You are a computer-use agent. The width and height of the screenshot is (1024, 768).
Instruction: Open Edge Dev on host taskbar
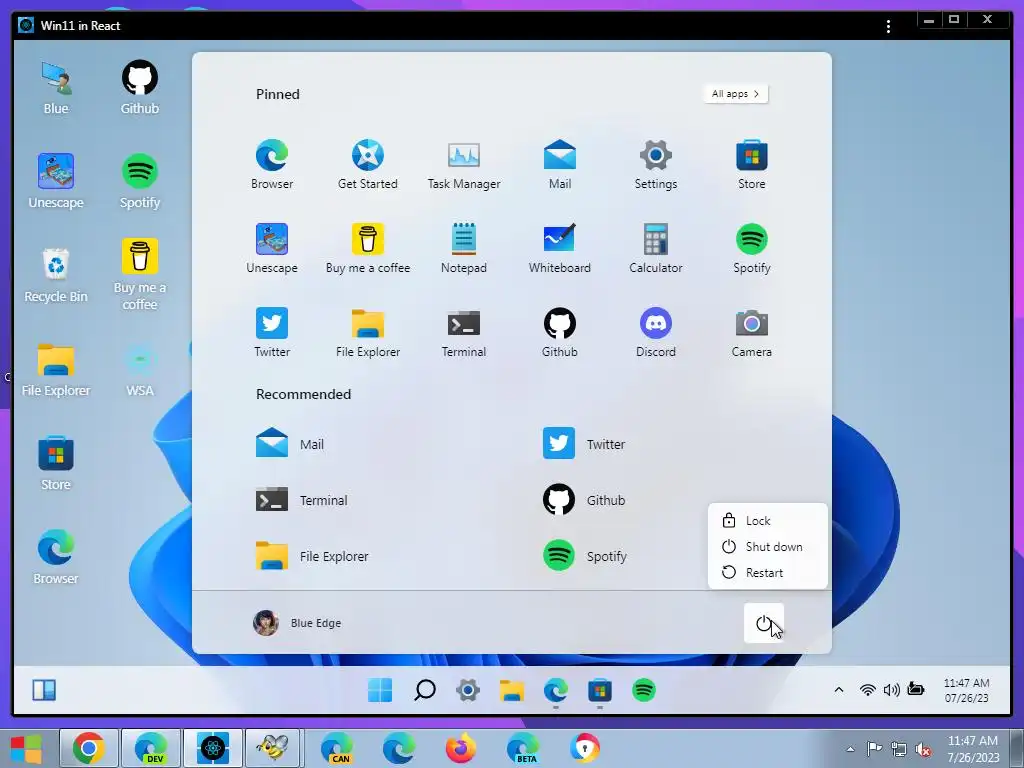(x=151, y=748)
